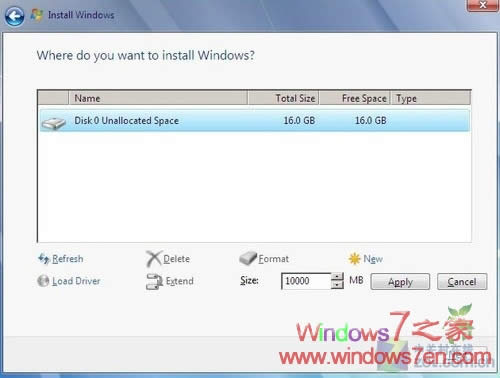This screenshot has height=378, width=500.
Task: Click the hard drive icon for Disk 0
Action: (53, 123)
